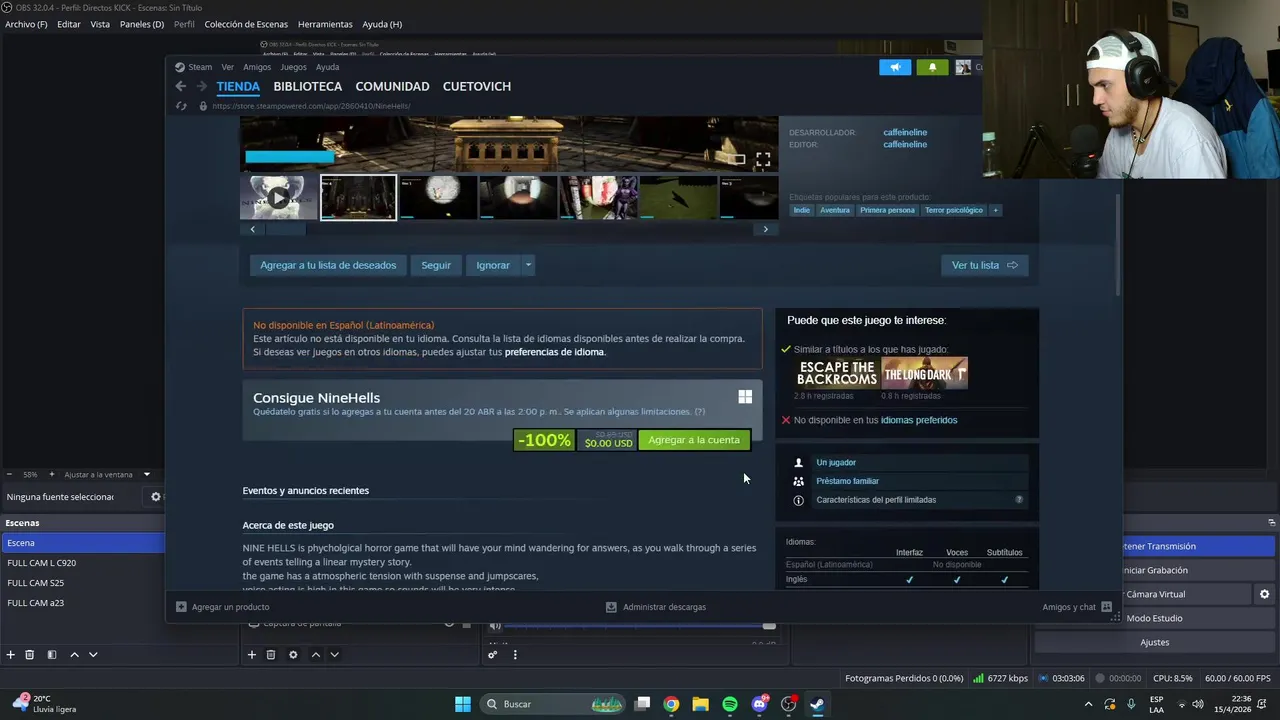Move scene up in OBS Escenas toolbar
The height and width of the screenshot is (720, 1280).
(x=74, y=655)
